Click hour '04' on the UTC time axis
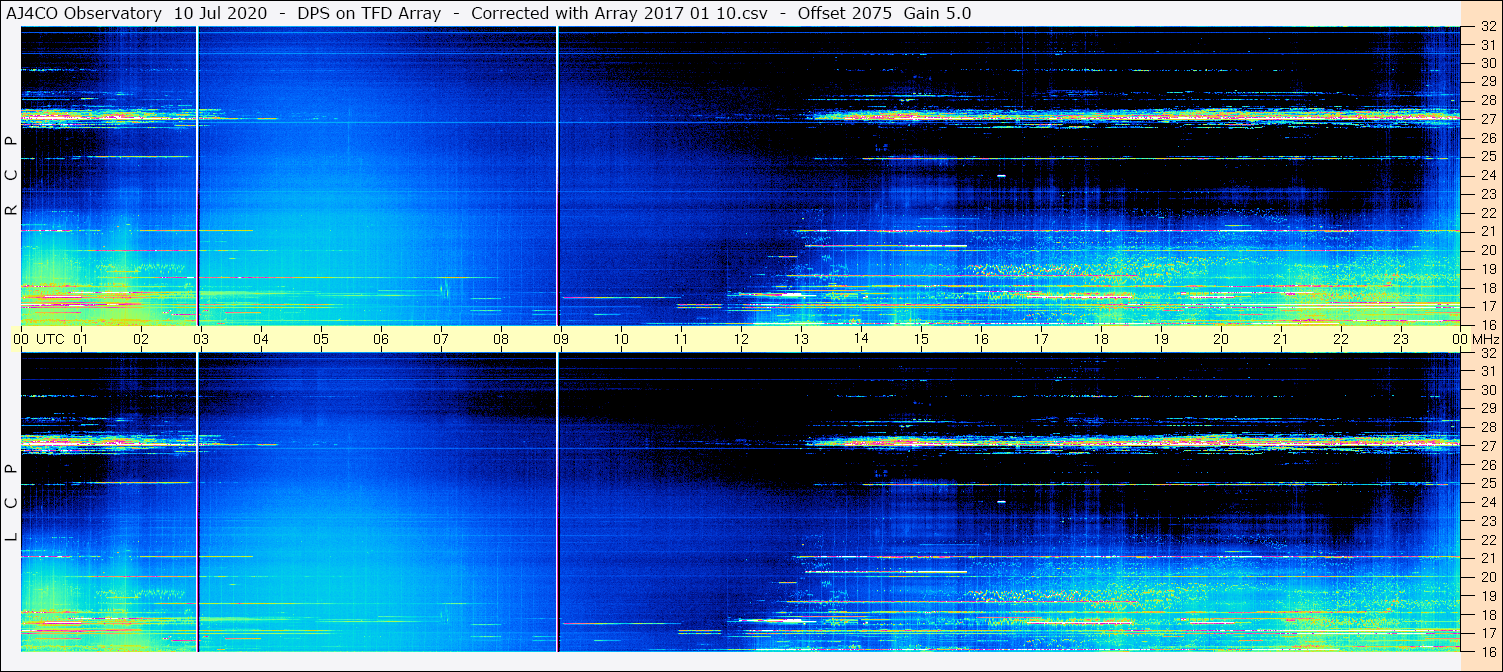 click(261, 339)
